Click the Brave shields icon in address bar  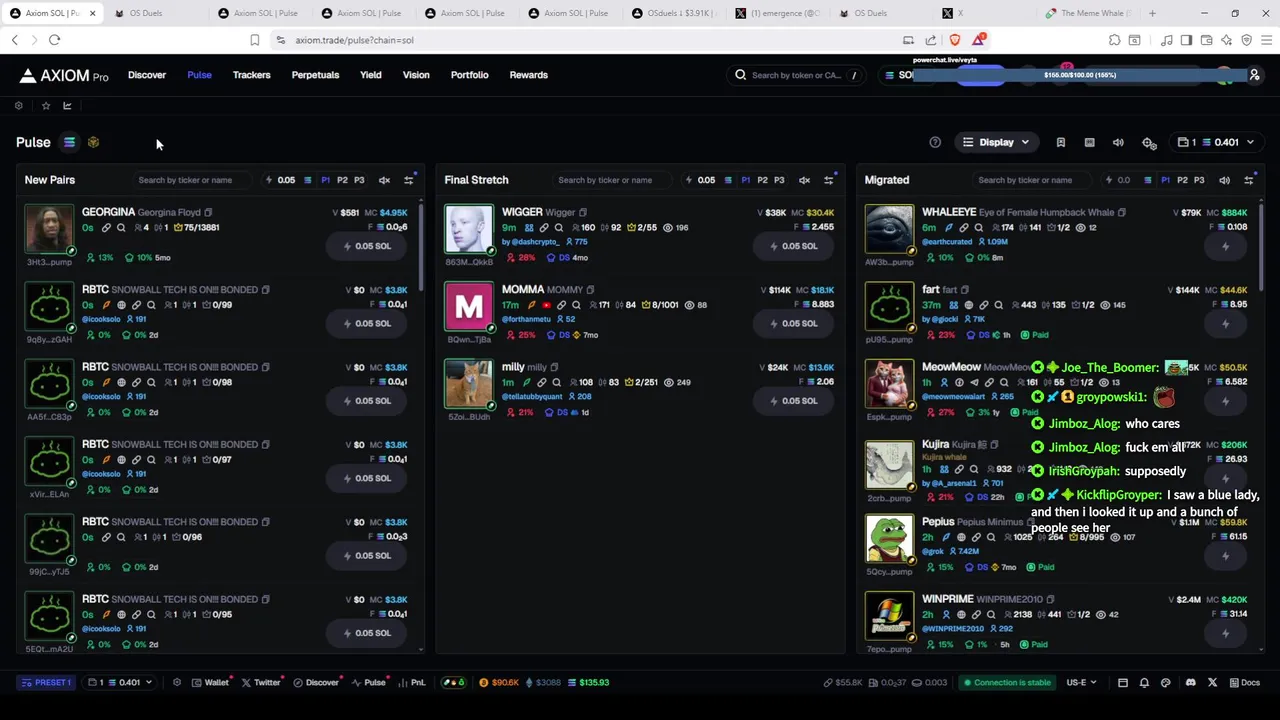tap(955, 40)
